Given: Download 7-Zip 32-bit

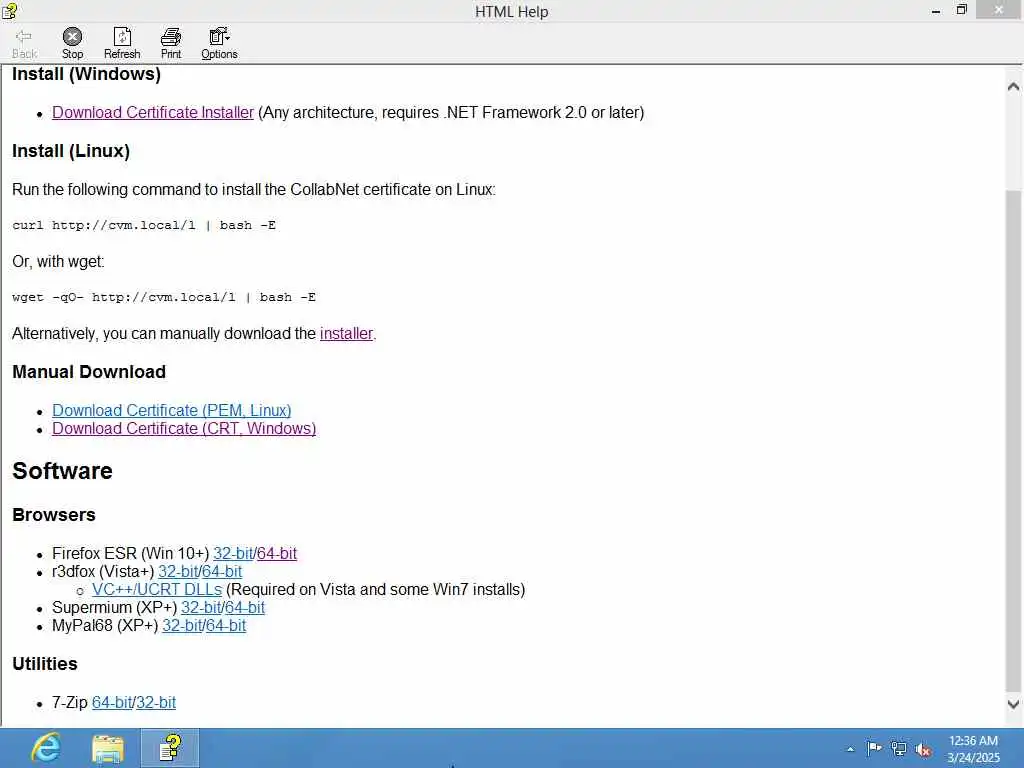Looking at the screenshot, I should pos(156,703).
